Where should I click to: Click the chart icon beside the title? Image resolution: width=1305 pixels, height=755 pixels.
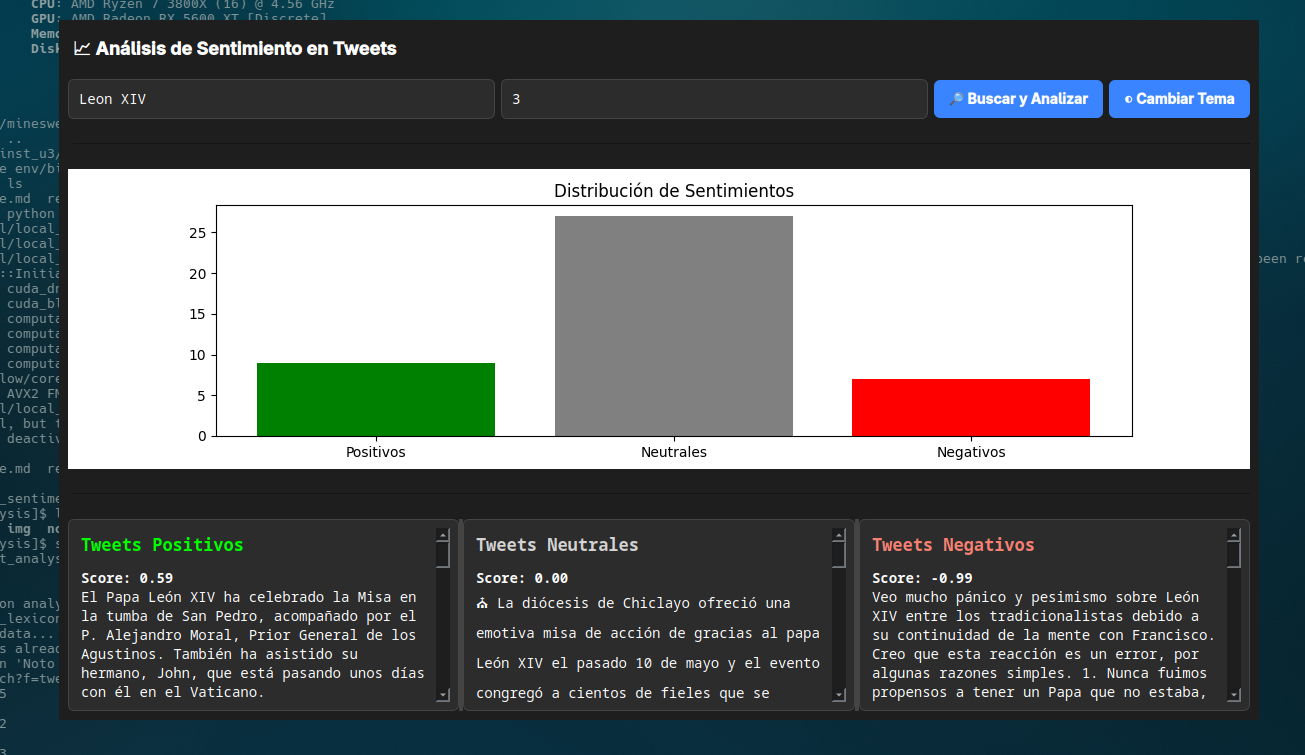click(82, 48)
